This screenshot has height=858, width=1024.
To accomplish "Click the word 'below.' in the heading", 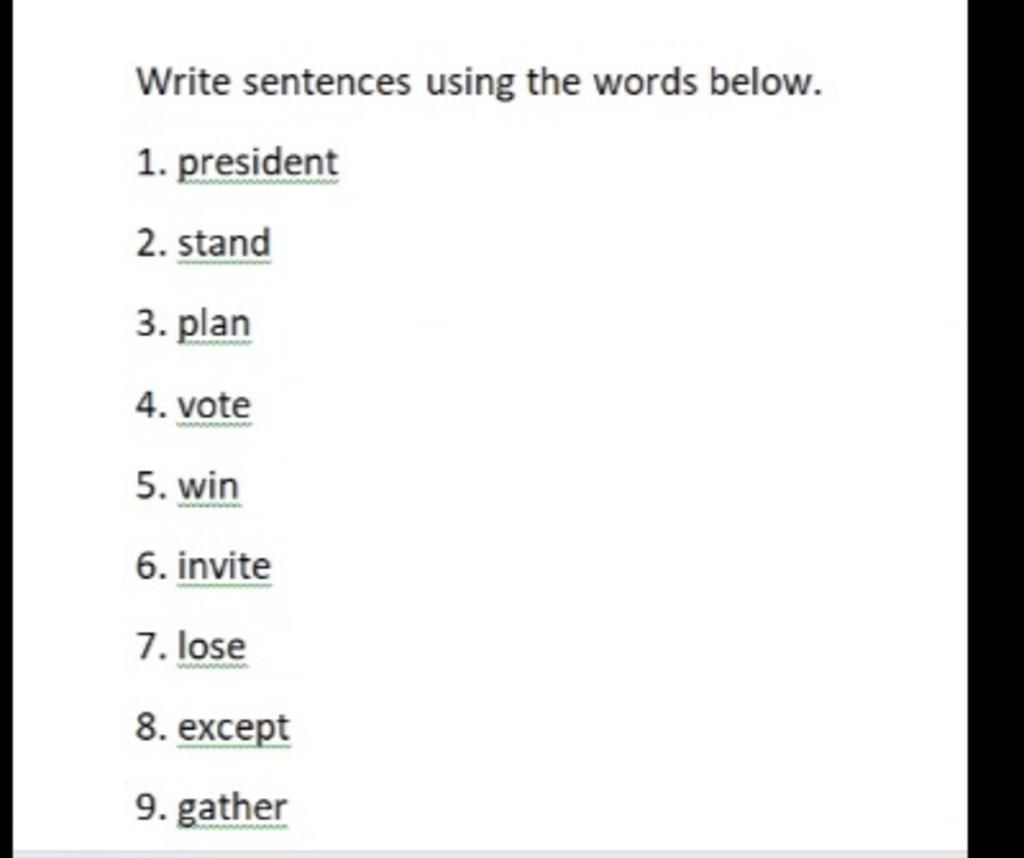I will tap(765, 82).
